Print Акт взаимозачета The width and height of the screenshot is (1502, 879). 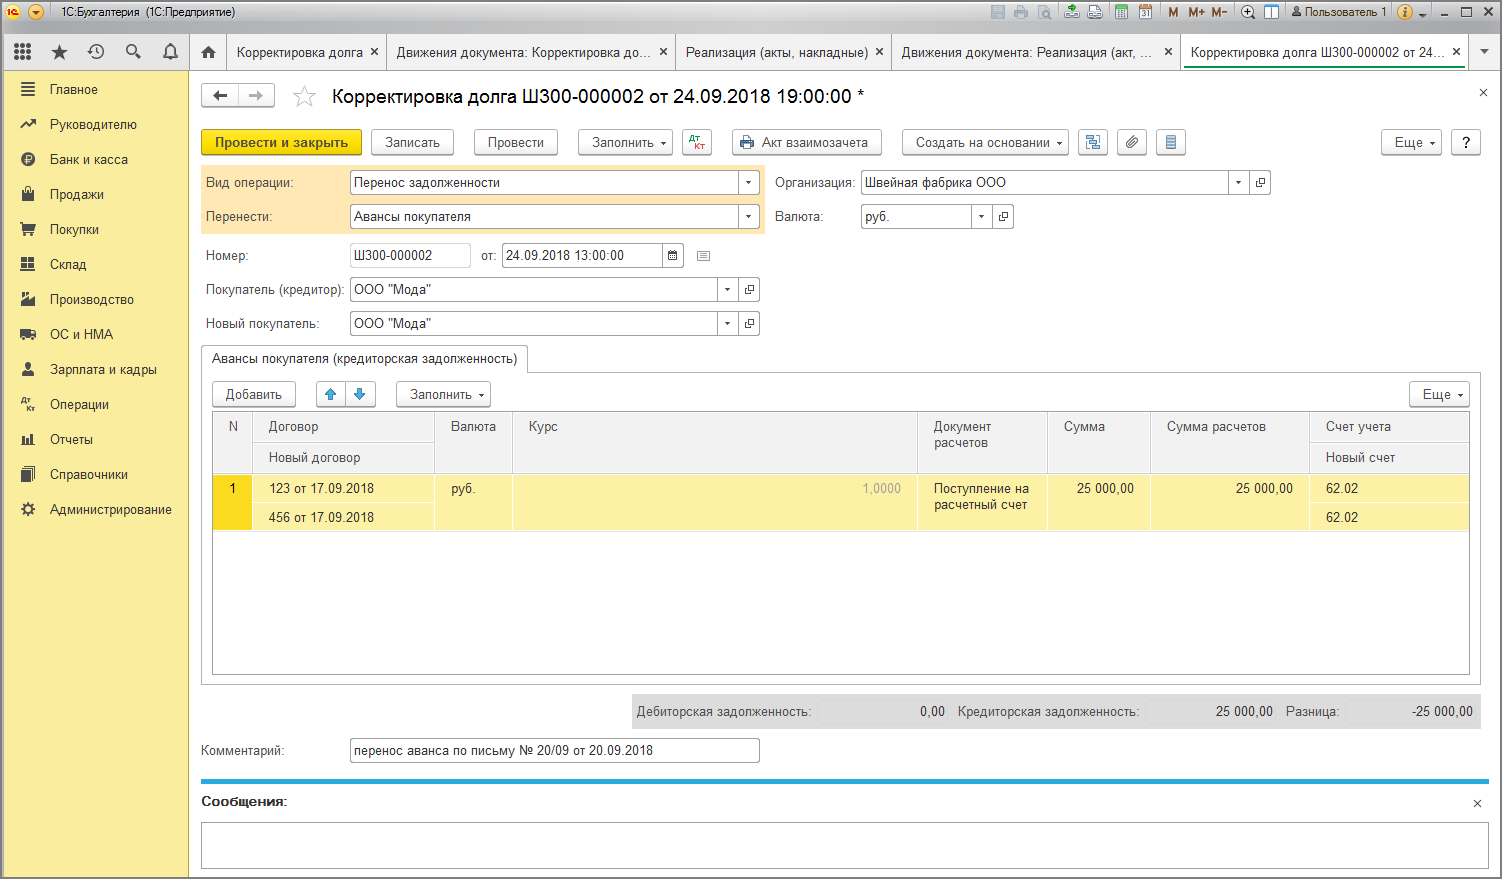807,142
